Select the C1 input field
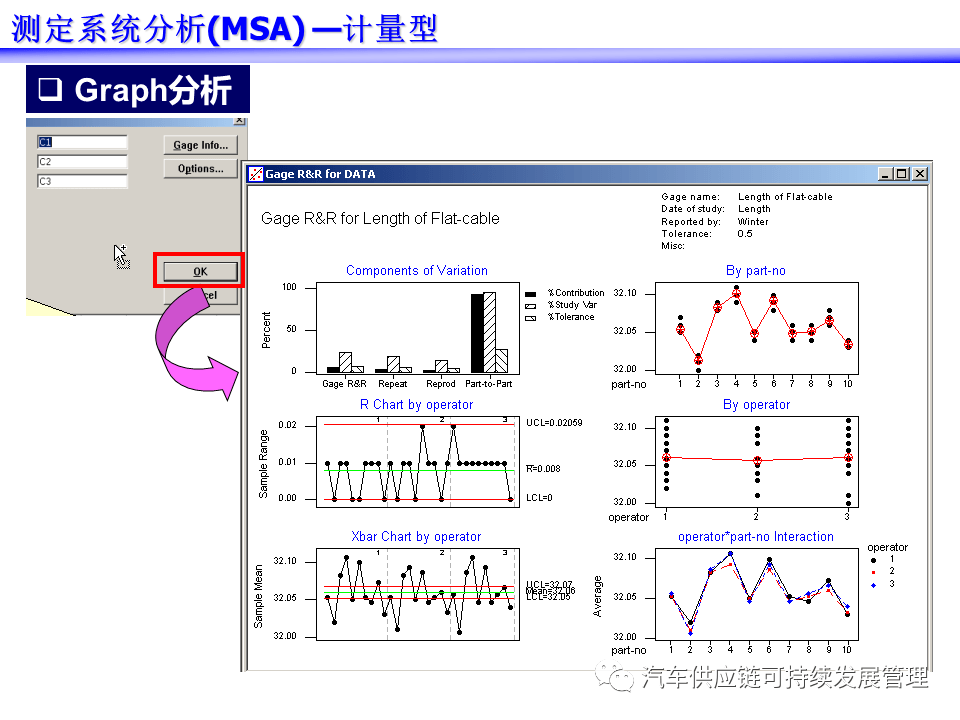Image resolution: width=960 pixels, height=720 pixels. [82, 141]
